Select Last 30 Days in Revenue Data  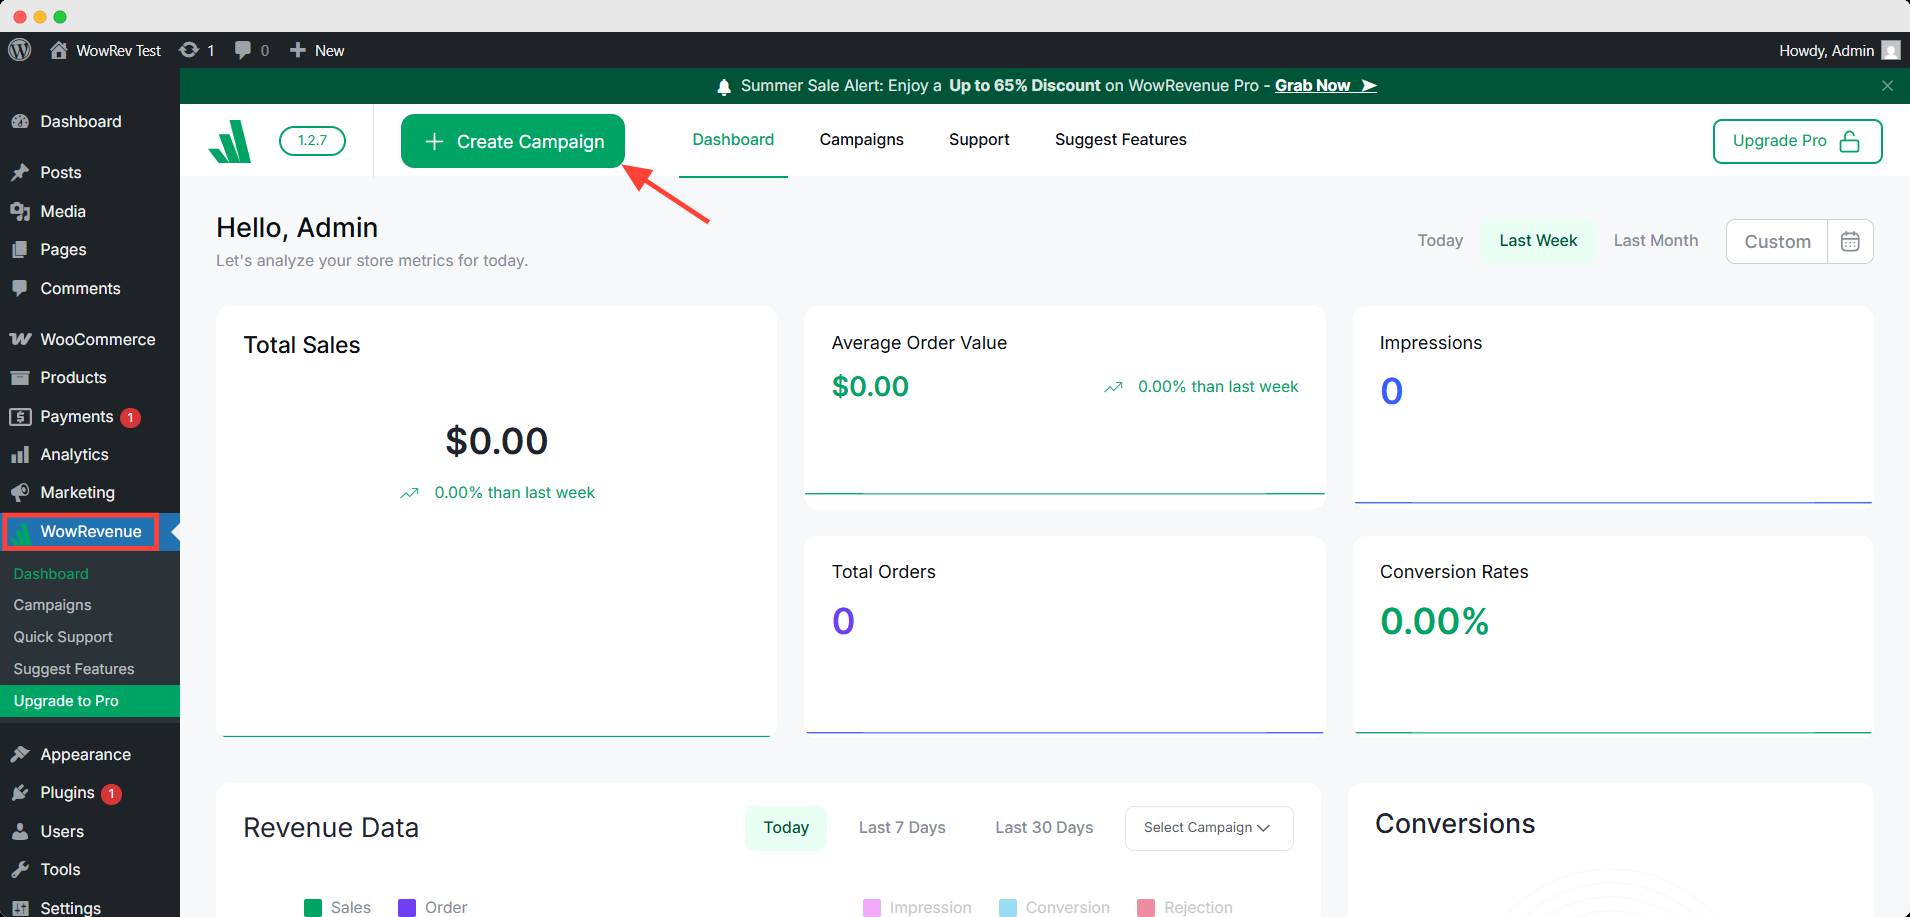(1044, 828)
